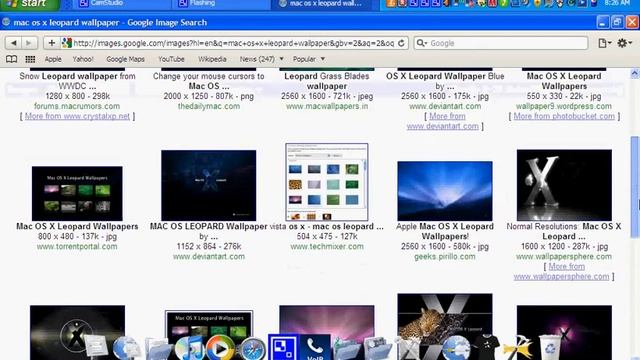Click www.techmixer.com source text

pyautogui.click(x=327, y=247)
